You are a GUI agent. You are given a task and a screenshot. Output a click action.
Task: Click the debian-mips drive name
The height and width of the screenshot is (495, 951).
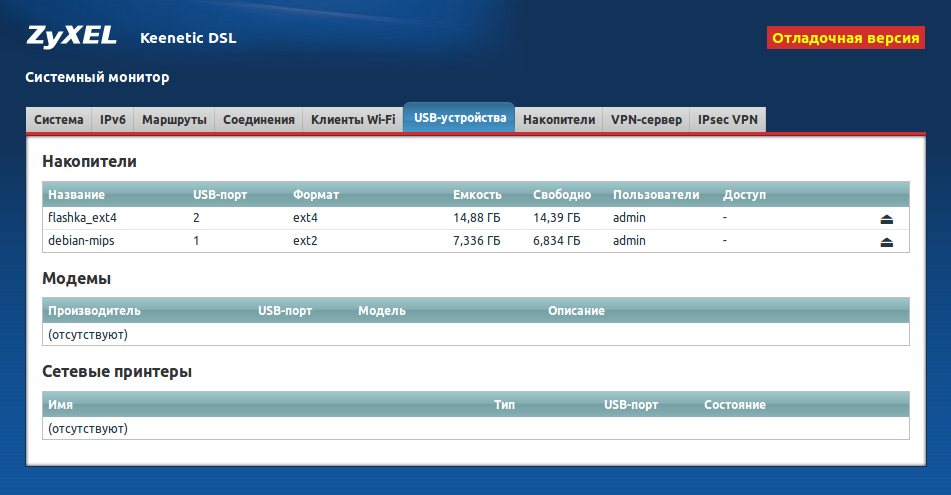click(x=79, y=241)
